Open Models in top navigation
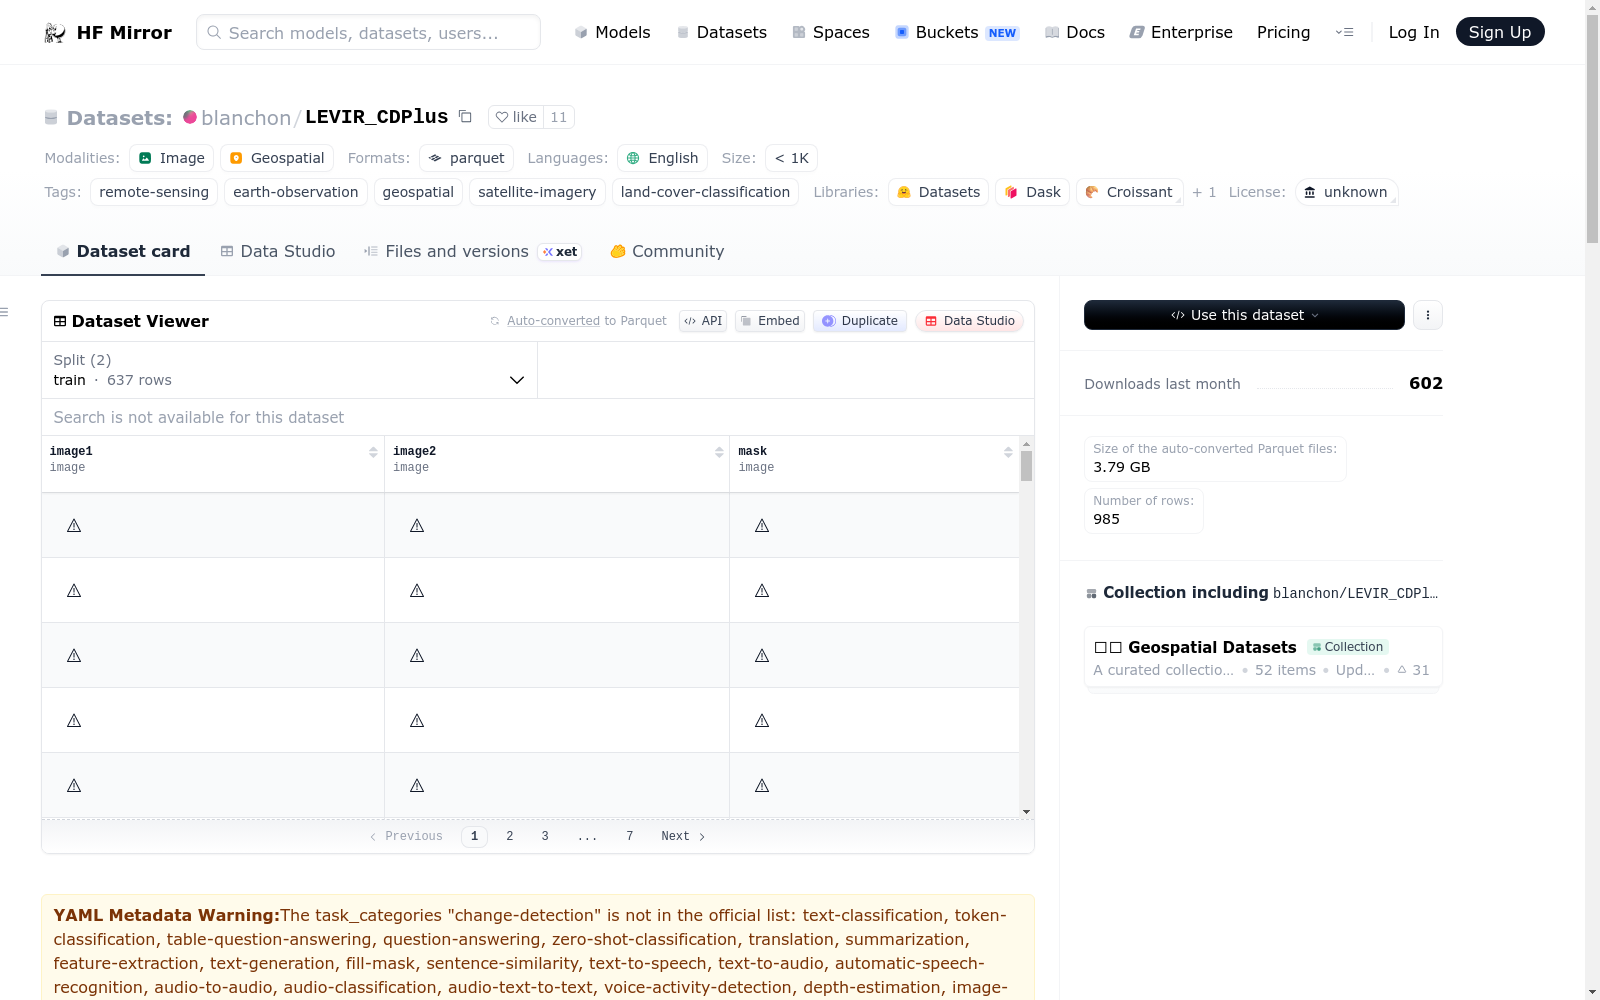 [x=612, y=32]
